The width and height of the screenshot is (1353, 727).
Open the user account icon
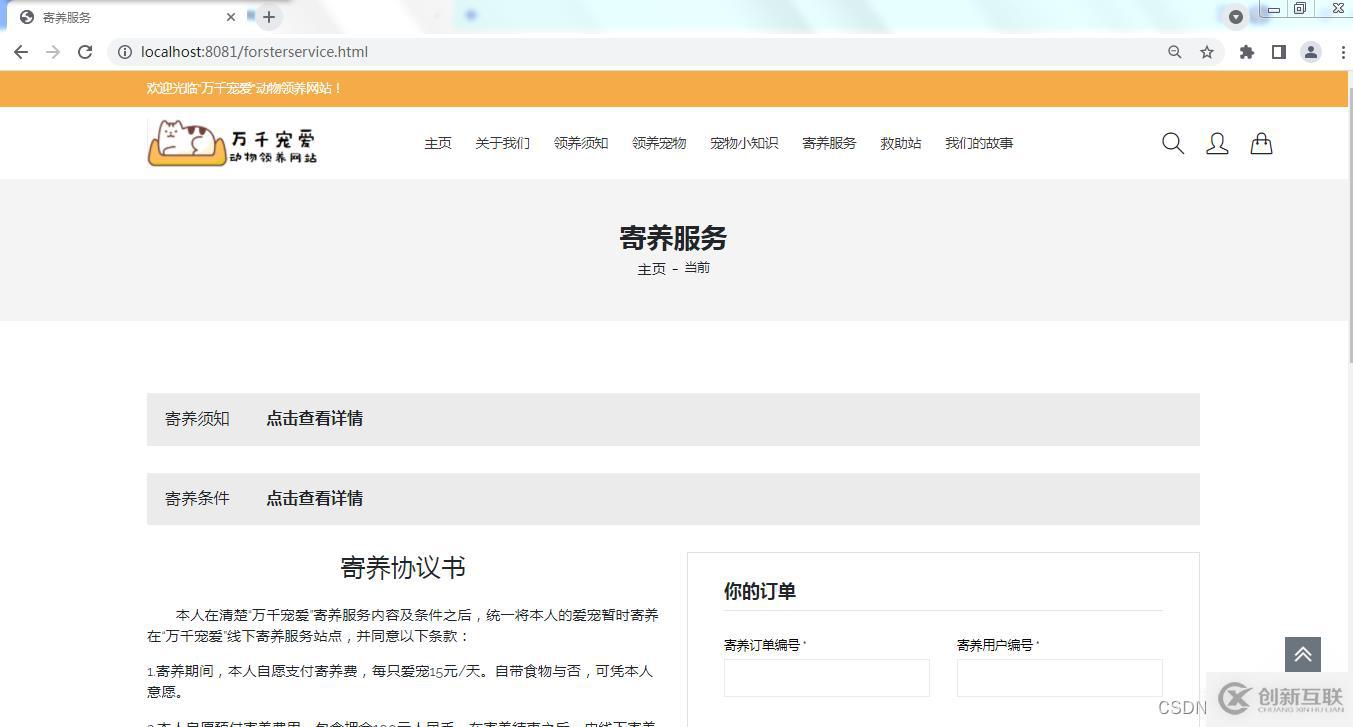point(1217,144)
